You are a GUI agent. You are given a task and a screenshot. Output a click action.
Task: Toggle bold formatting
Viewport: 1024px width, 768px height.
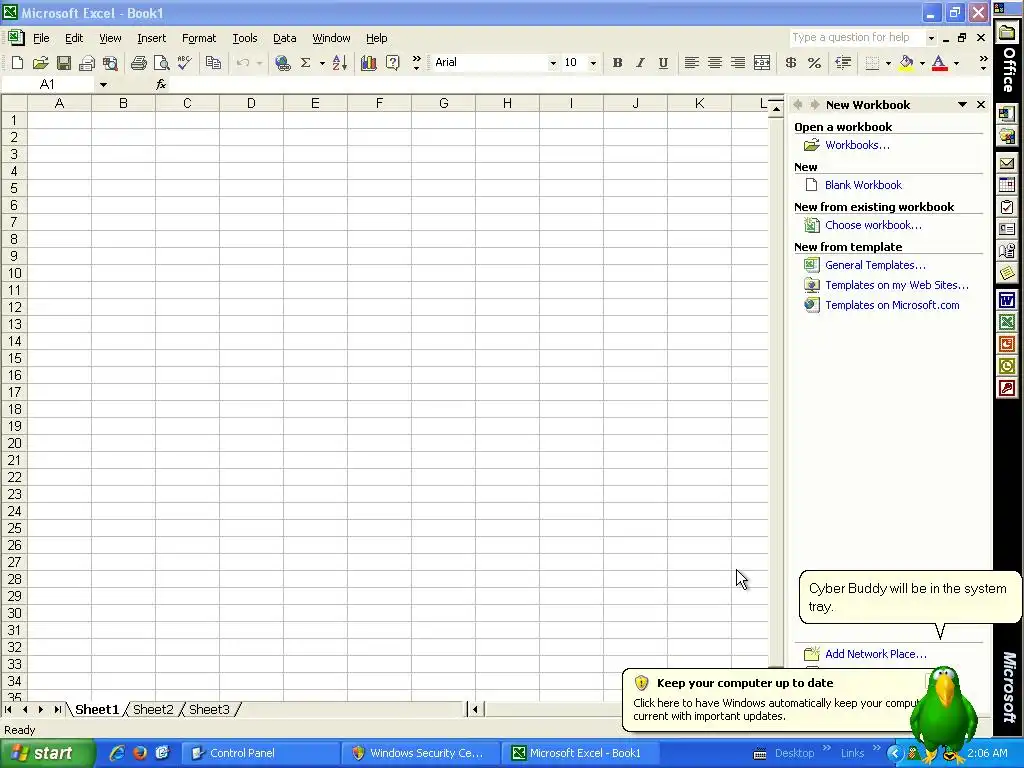(x=616, y=63)
